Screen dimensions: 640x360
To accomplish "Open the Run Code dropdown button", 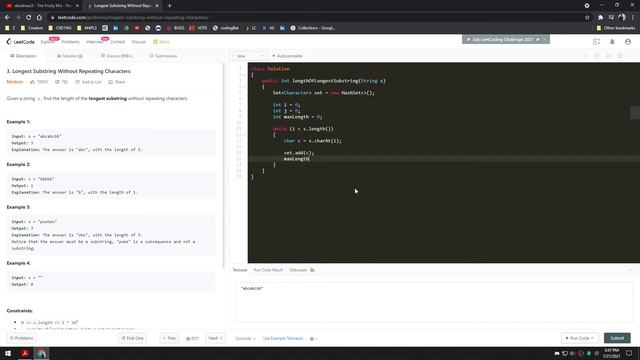I will click(579, 338).
